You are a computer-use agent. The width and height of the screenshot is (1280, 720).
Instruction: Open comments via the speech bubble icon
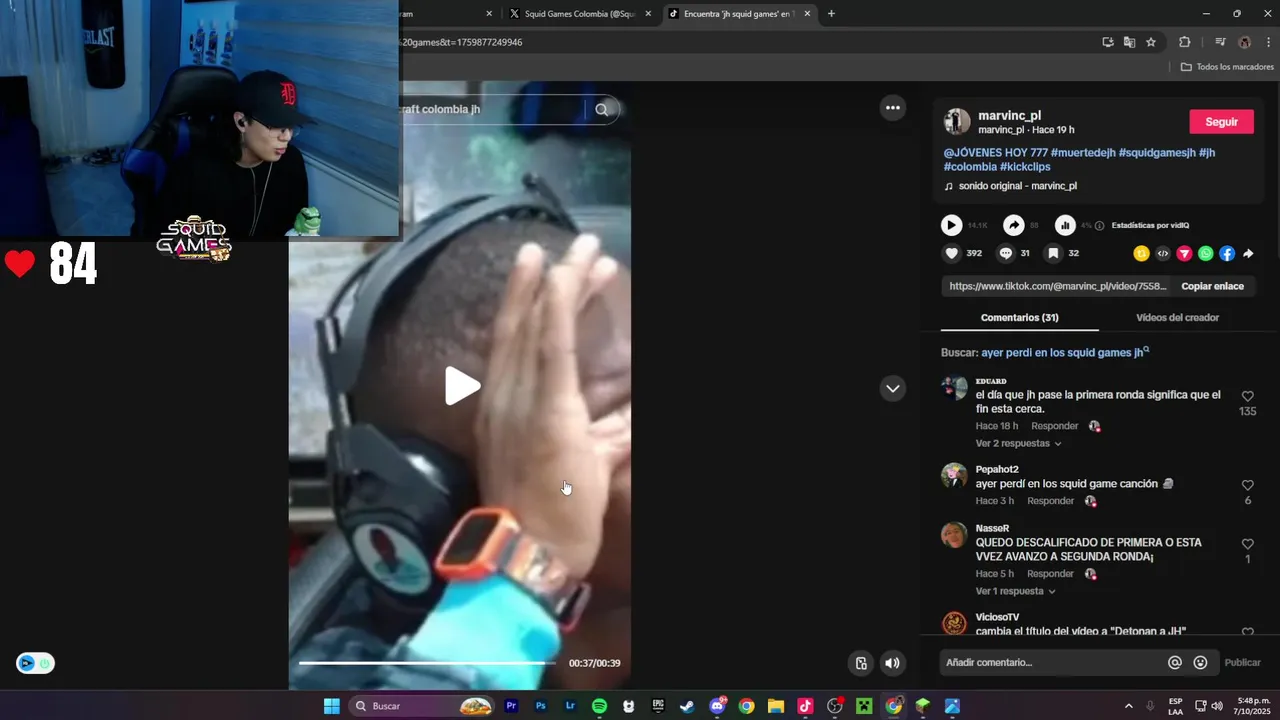(x=1006, y=254)
